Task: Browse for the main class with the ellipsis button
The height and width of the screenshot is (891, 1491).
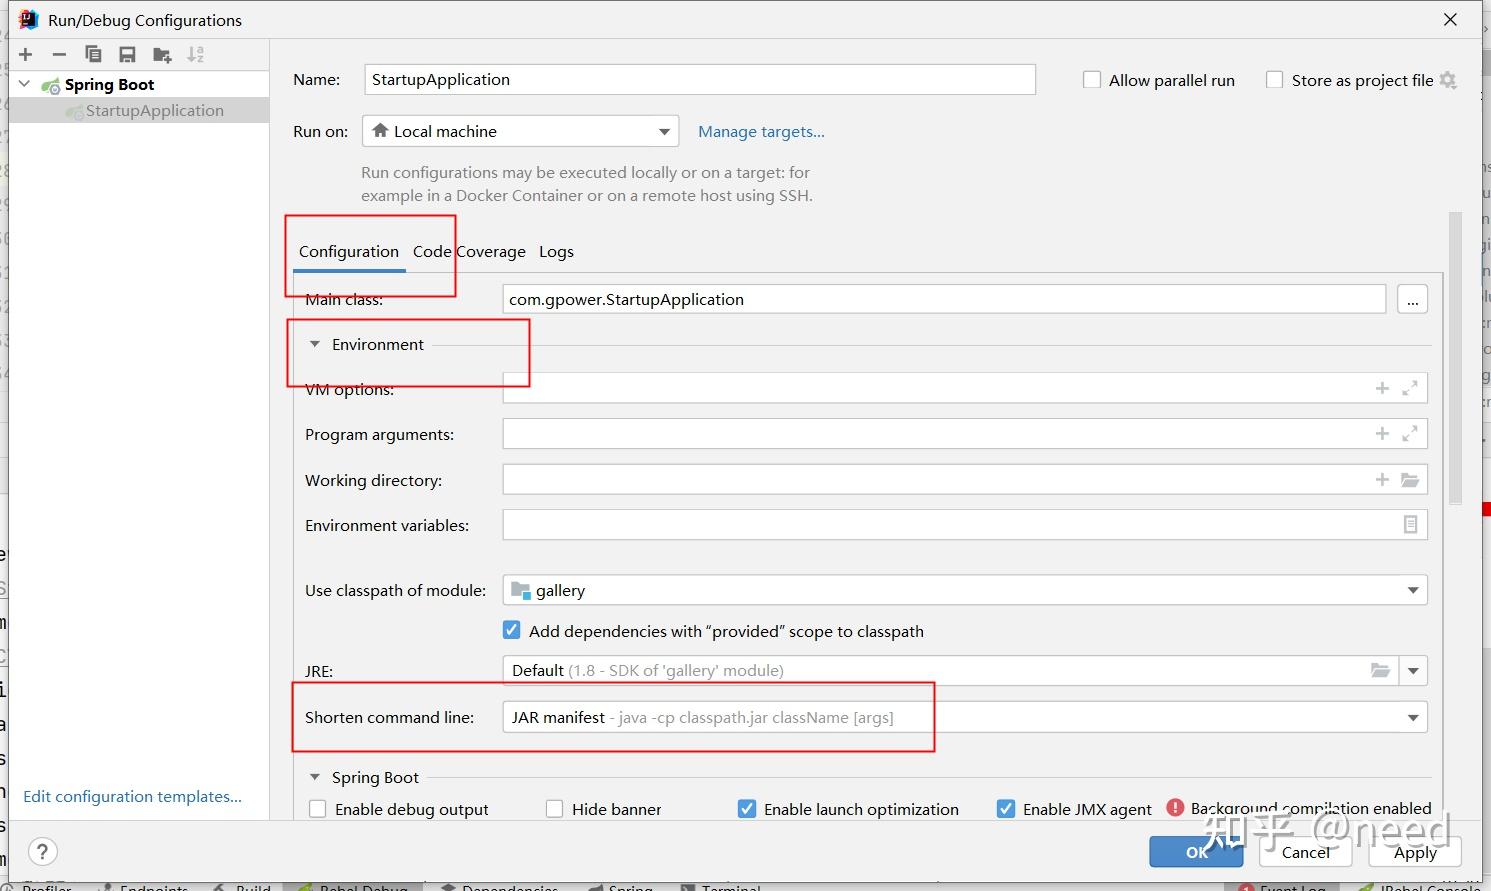Action: pyautogui.click(x=1412, y=299)
